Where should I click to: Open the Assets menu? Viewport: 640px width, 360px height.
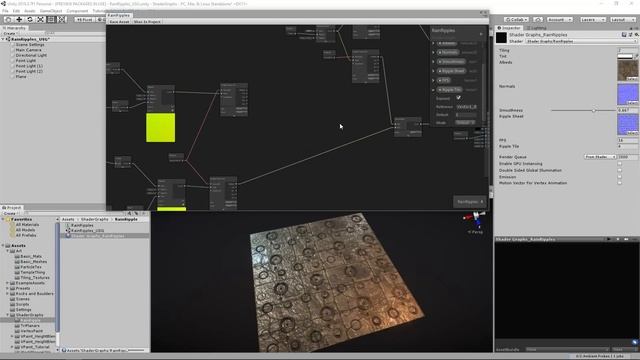pos(30,11)
